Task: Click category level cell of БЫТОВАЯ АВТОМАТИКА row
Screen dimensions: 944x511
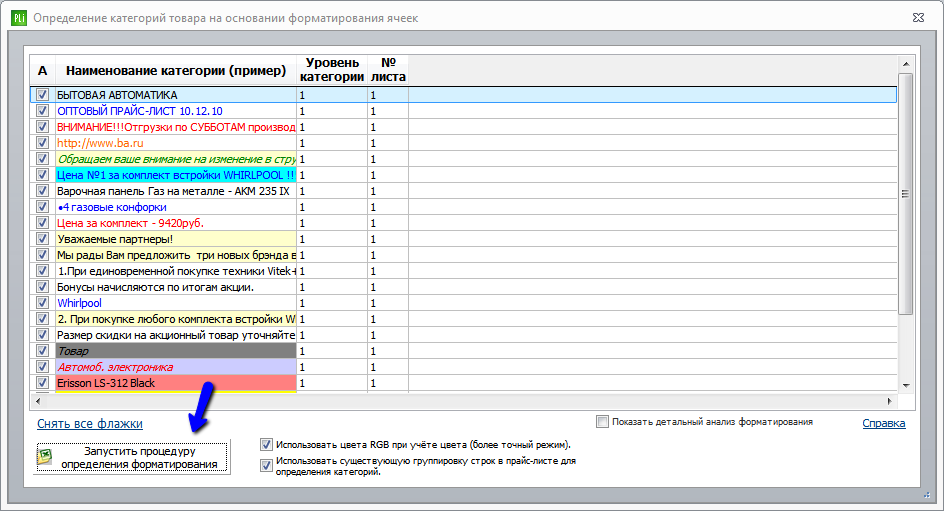Action: click(x=332, y=95)
